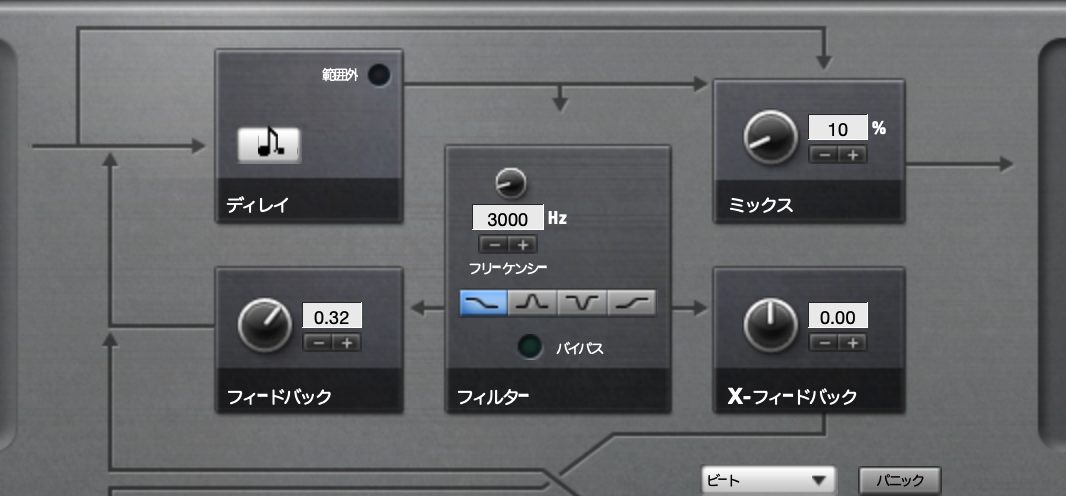Decrease frequency with minus button
The width and height of the screenshot is (1066, 496).
pyautogui.click(x=494, y=245)
